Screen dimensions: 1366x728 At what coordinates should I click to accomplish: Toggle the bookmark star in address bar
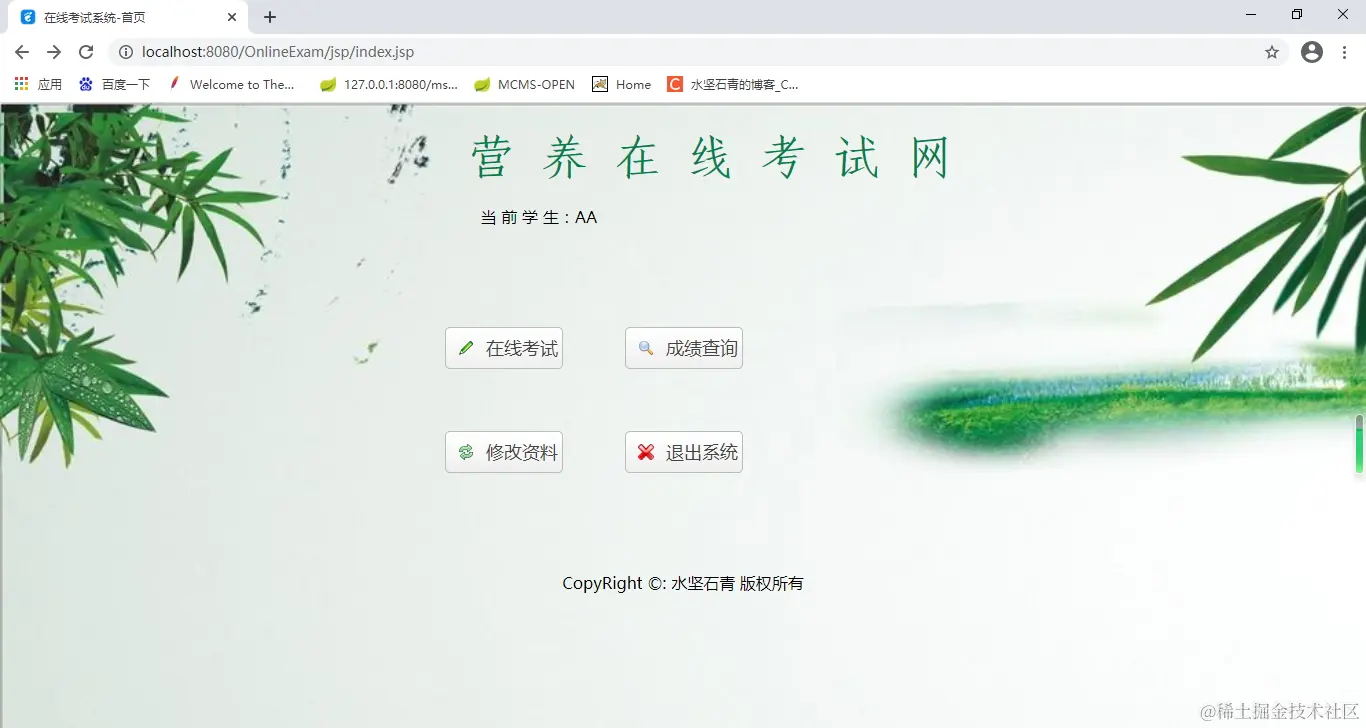(x=1271, y=52)
